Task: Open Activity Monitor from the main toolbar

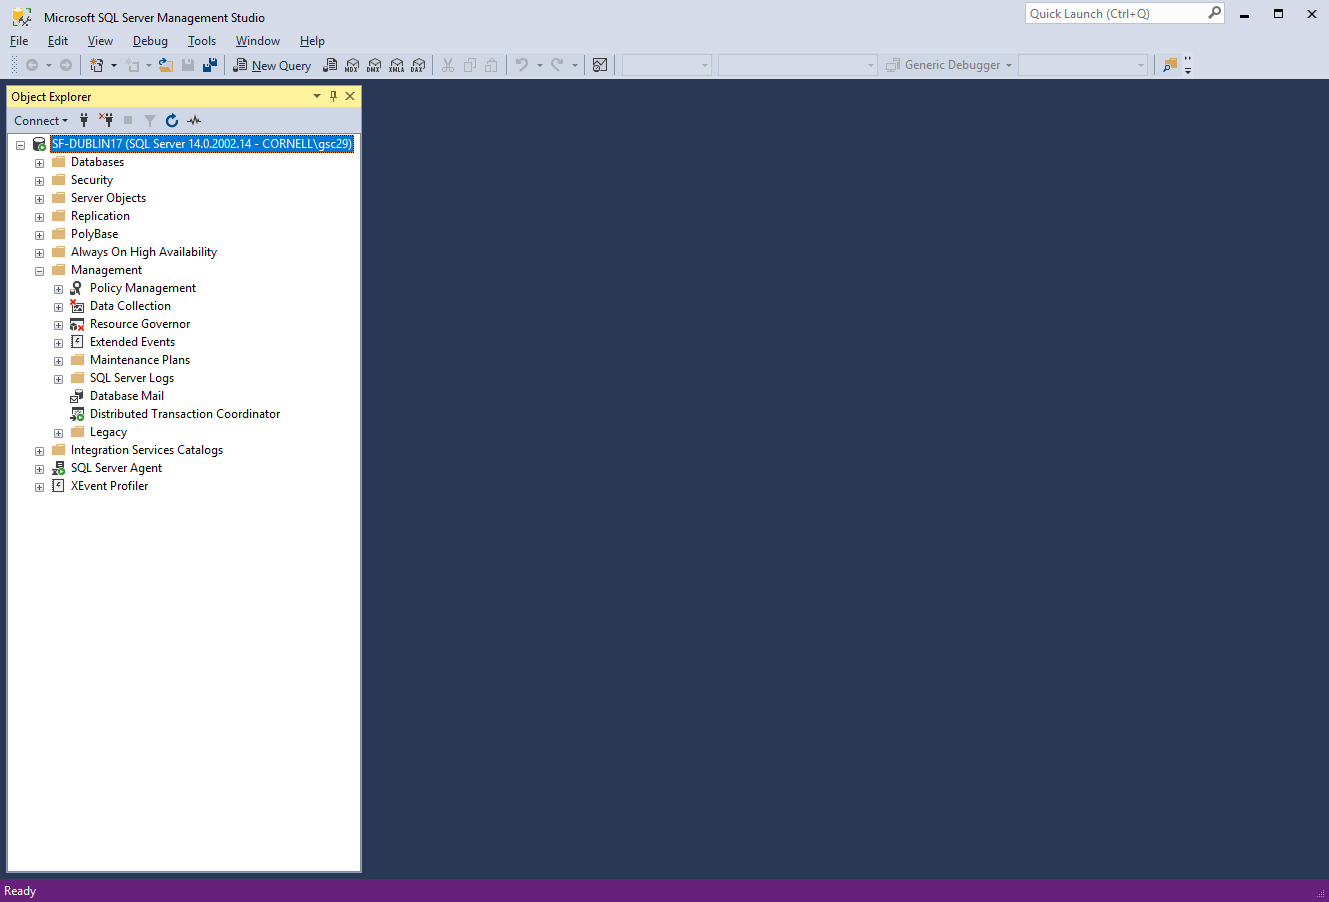Action: coord(600,65)
